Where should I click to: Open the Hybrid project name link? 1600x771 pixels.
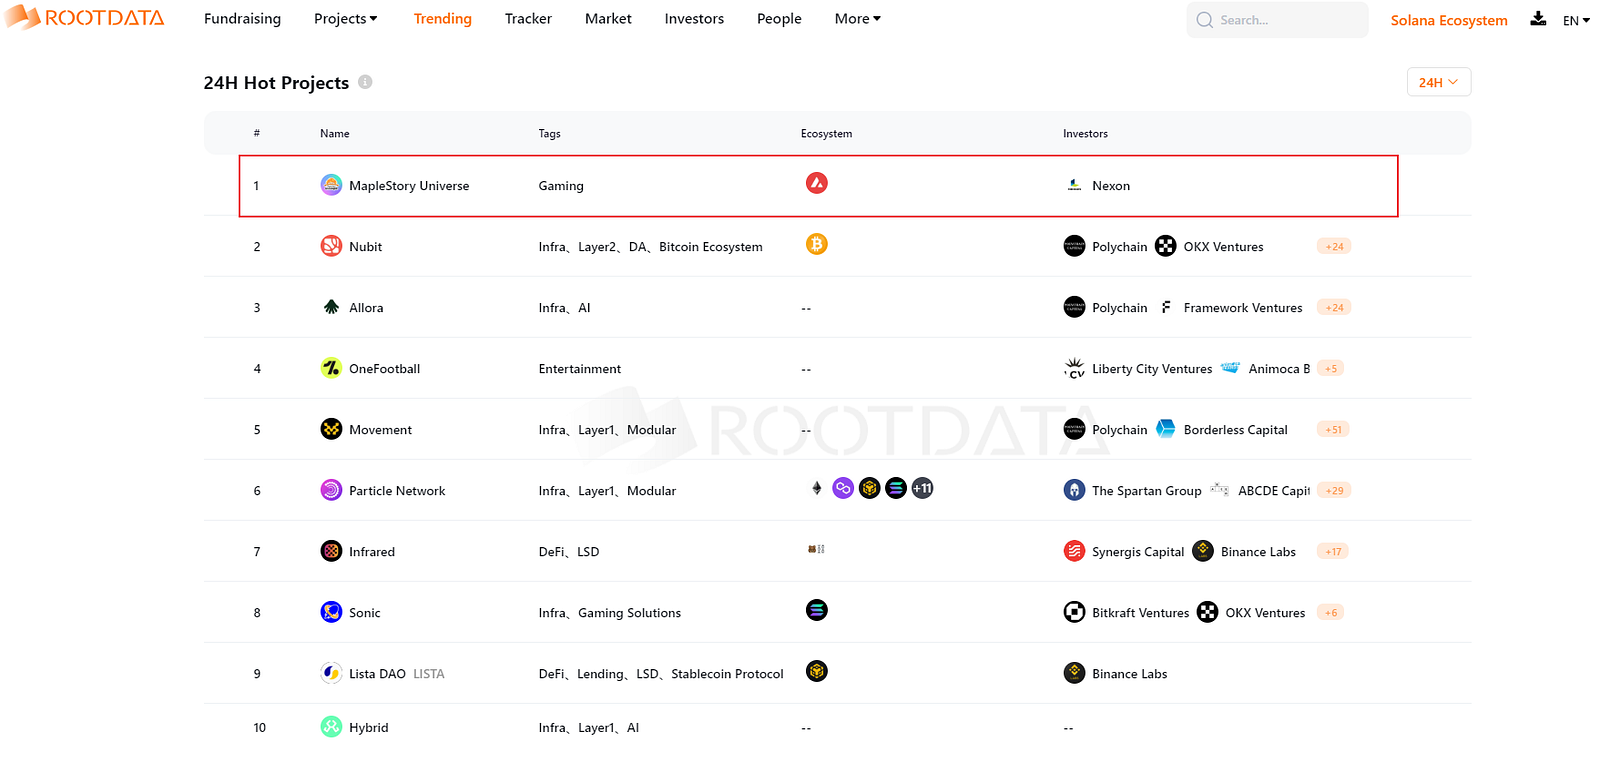368,727
